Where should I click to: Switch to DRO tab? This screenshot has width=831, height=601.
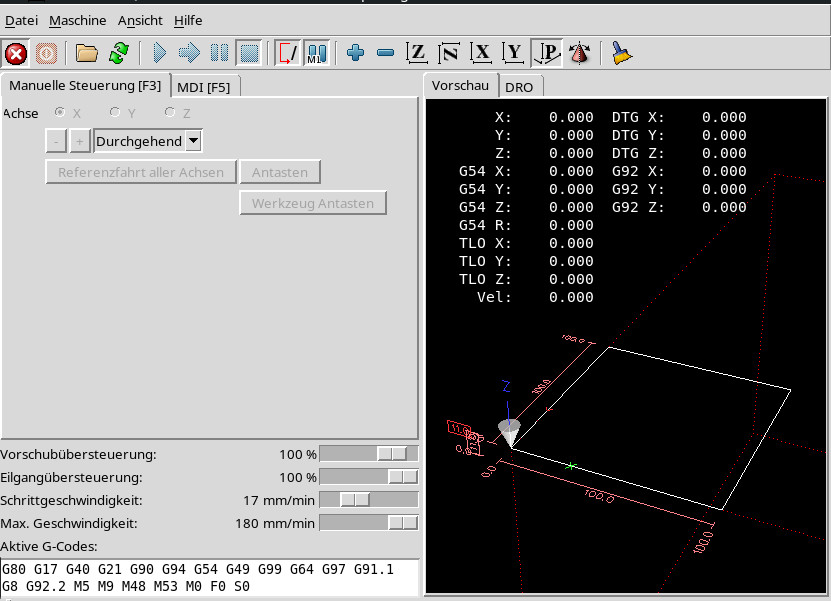click(519, 87)
